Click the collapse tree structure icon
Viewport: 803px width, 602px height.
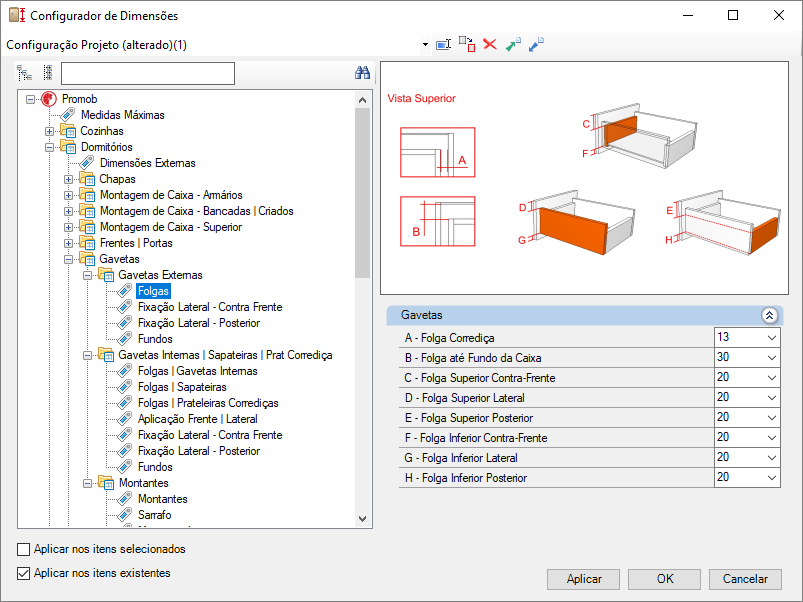[x=48, y=73]
